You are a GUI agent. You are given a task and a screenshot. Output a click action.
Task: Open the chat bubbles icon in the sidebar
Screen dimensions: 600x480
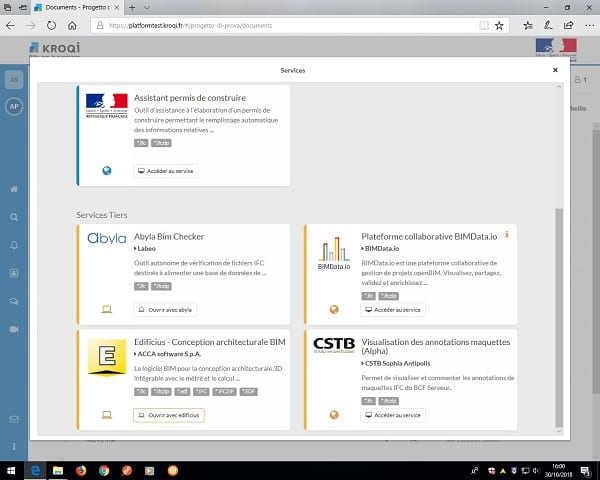point(14,301)
